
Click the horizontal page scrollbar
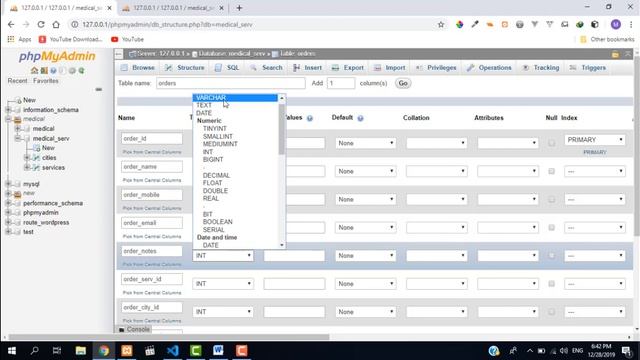click(169, 337)
